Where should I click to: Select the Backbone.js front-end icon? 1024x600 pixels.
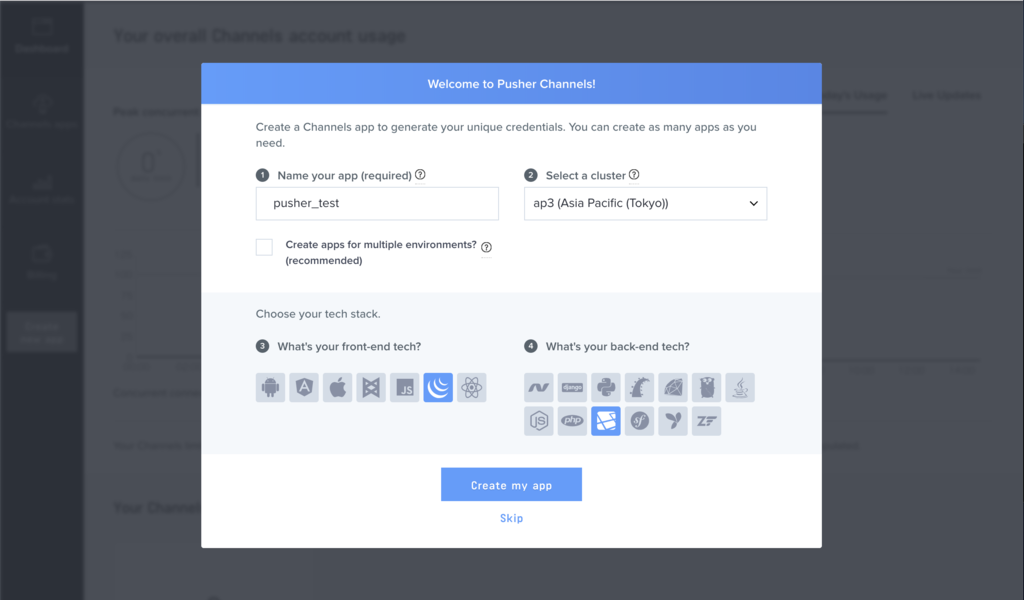pyautogui.click(x=371, y=388)
